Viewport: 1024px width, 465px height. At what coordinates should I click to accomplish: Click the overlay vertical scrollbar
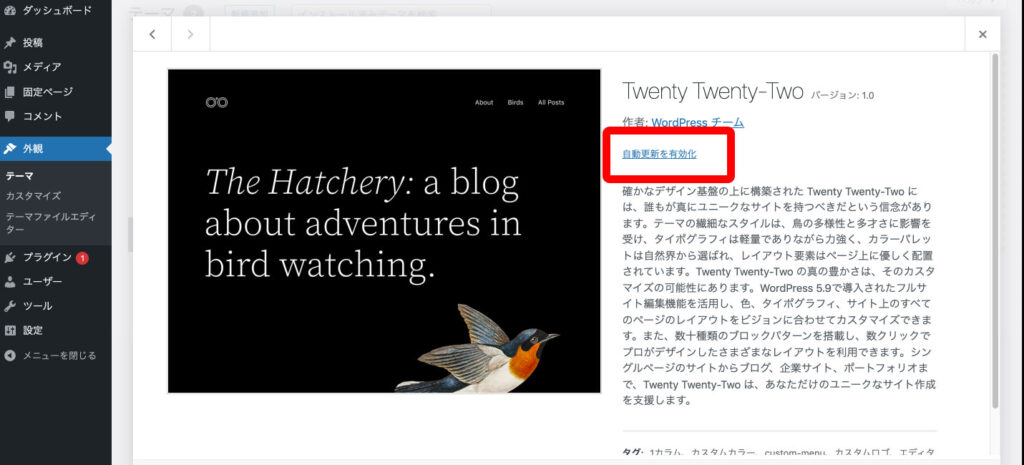[x=995, y=231]
